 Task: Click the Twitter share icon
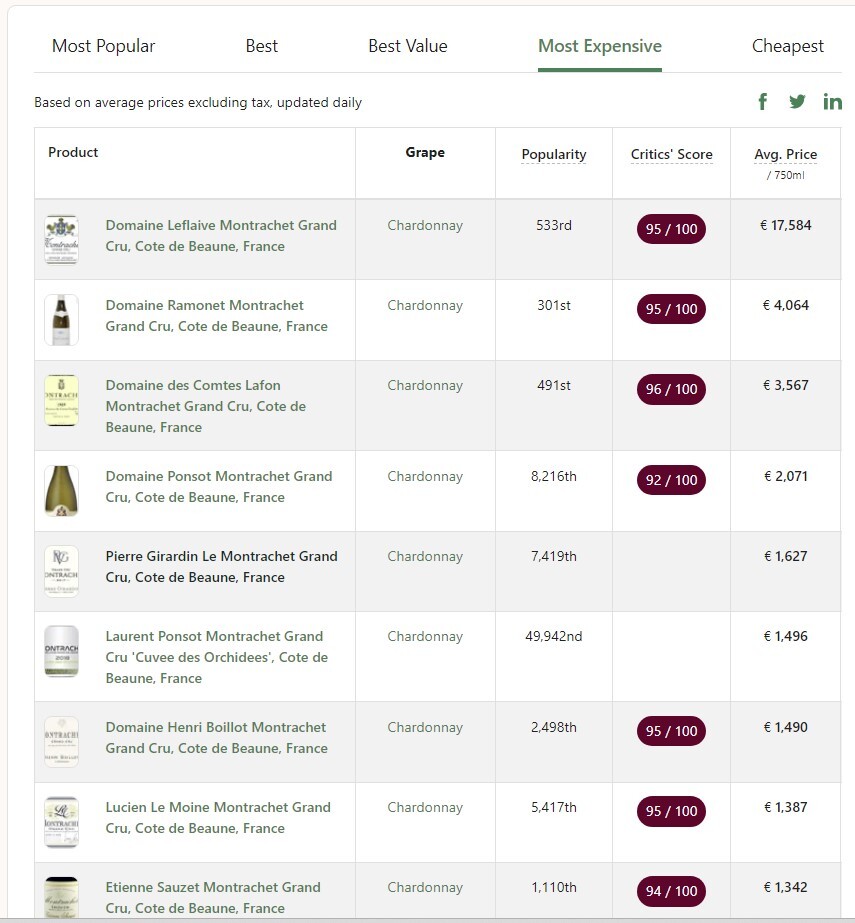pos(797,101)
